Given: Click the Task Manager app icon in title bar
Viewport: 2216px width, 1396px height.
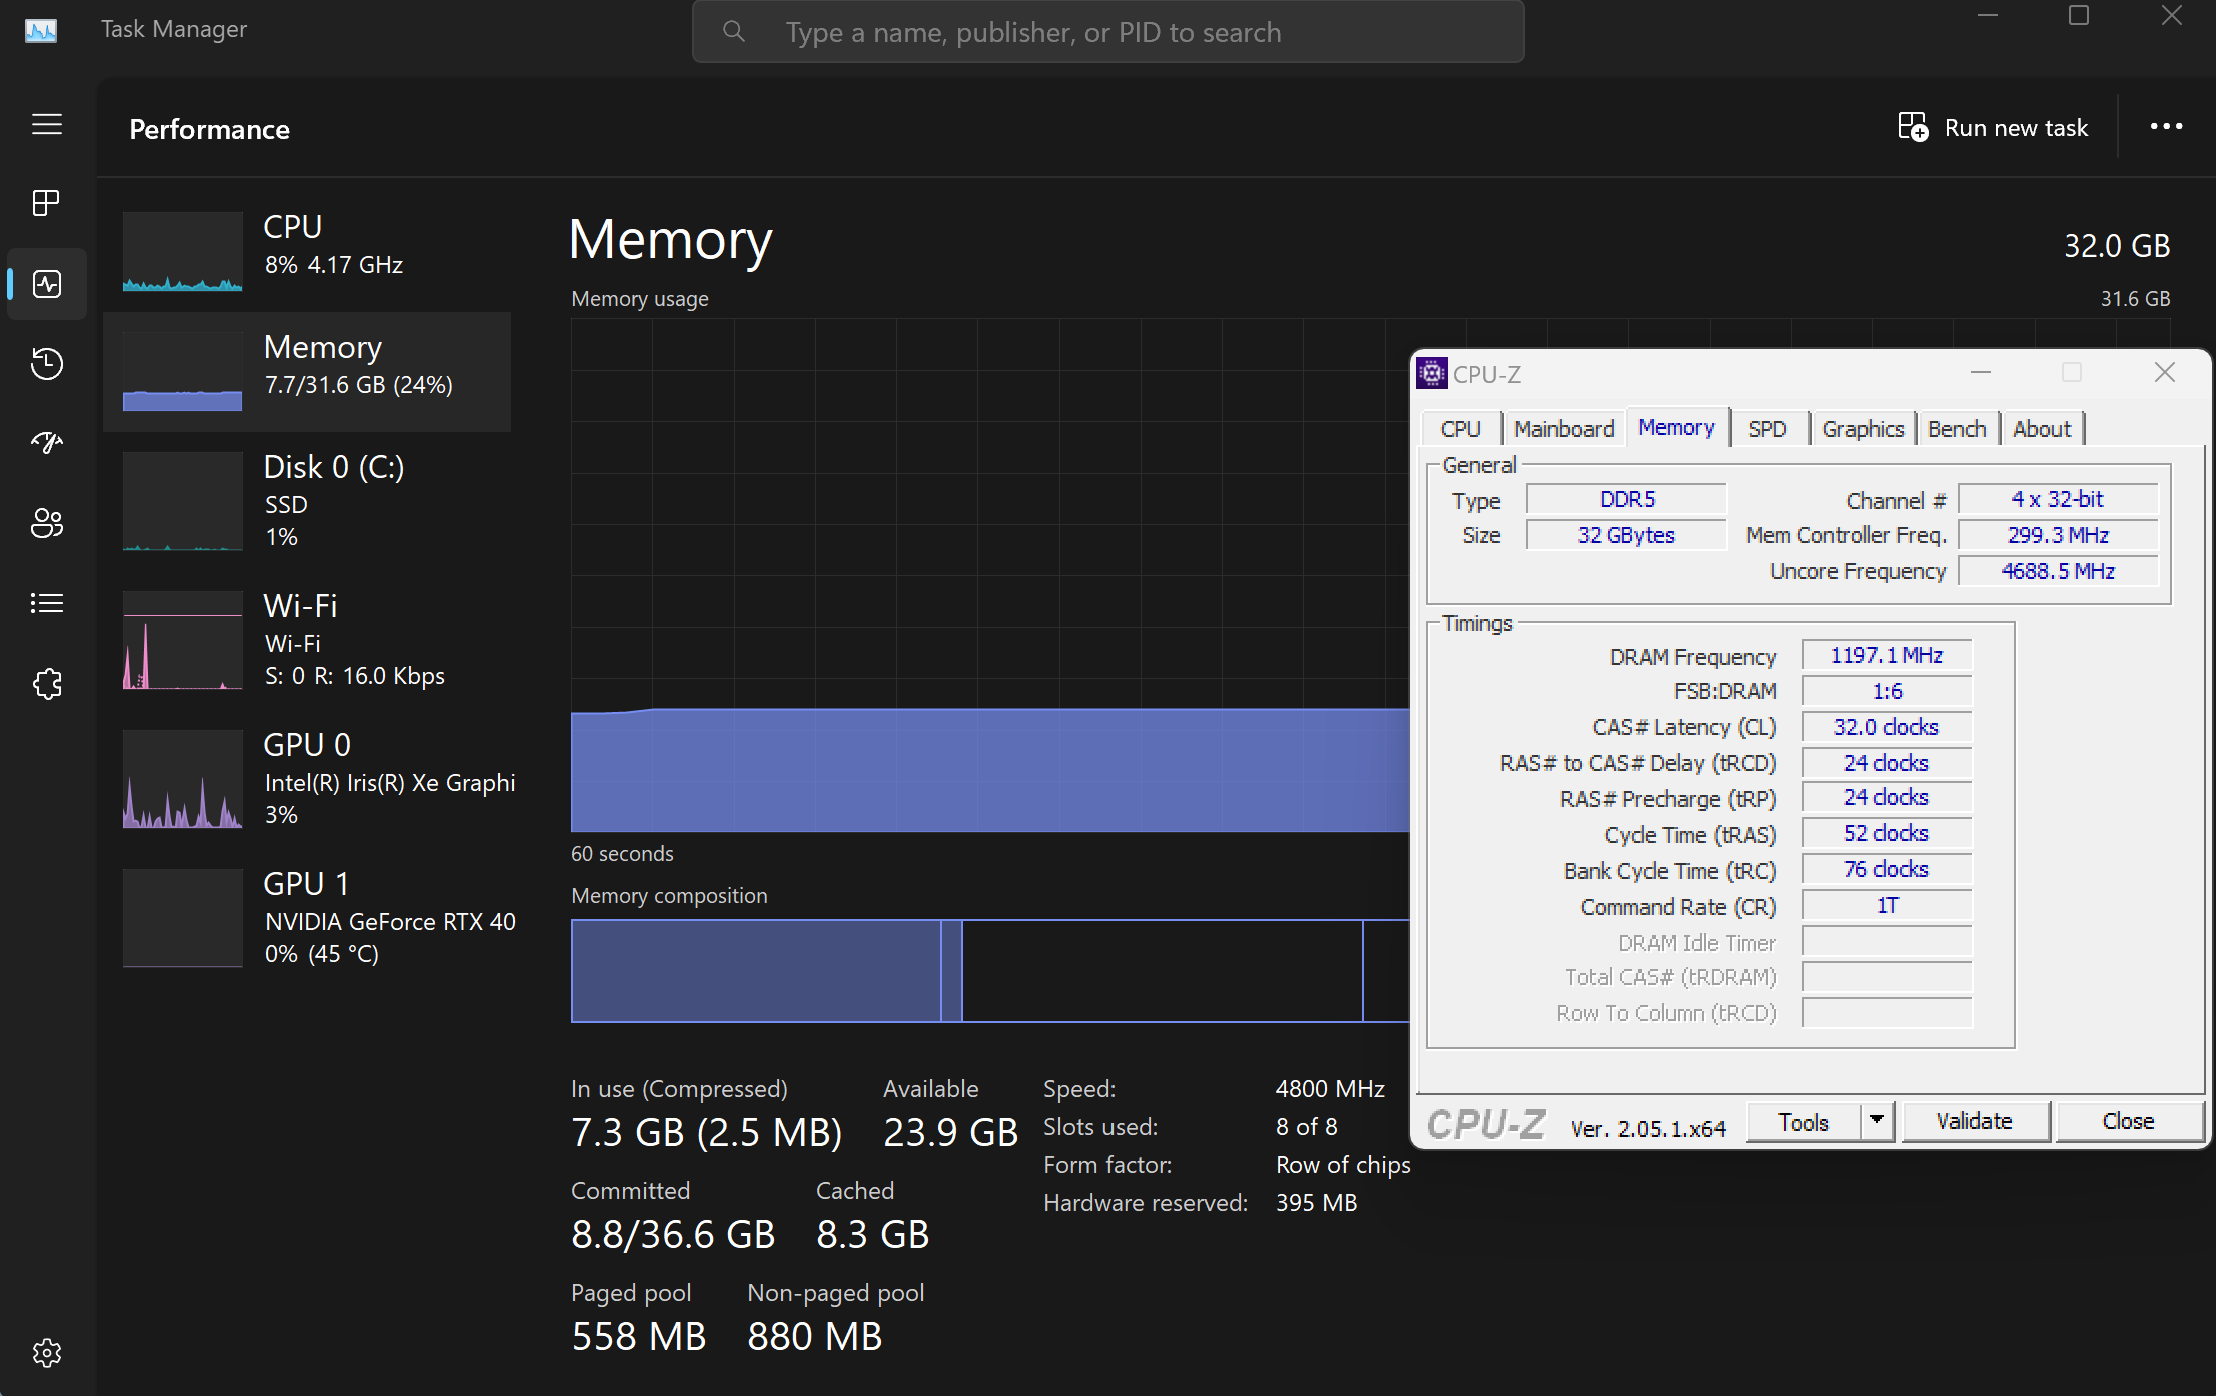Looking at the screenshot, I should pyautogui.click(x=41, y=30).
